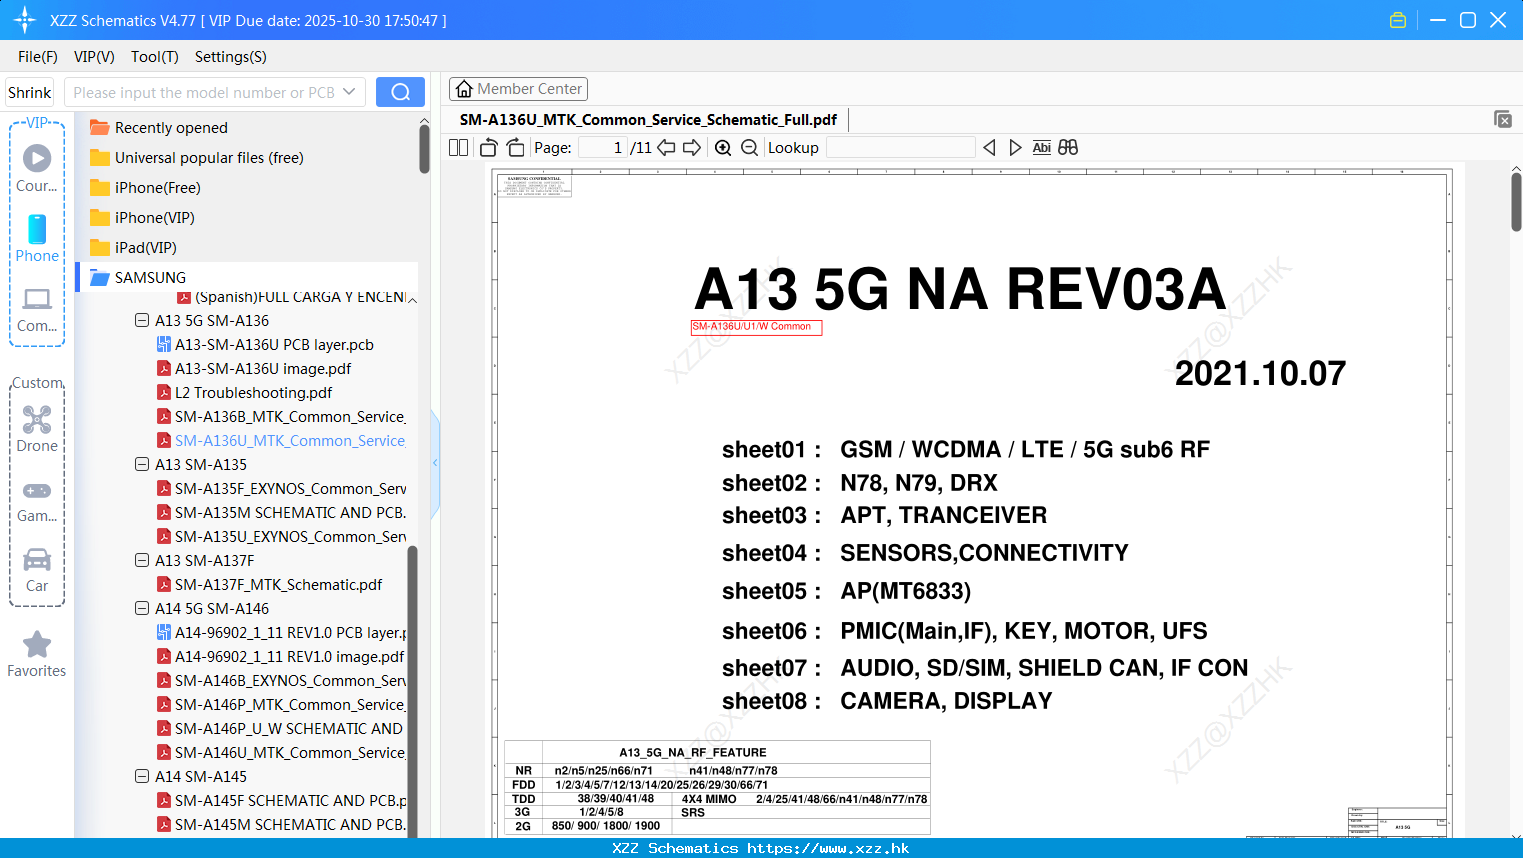Open the Drone category
1523x858 pixels.
[37, 429]
